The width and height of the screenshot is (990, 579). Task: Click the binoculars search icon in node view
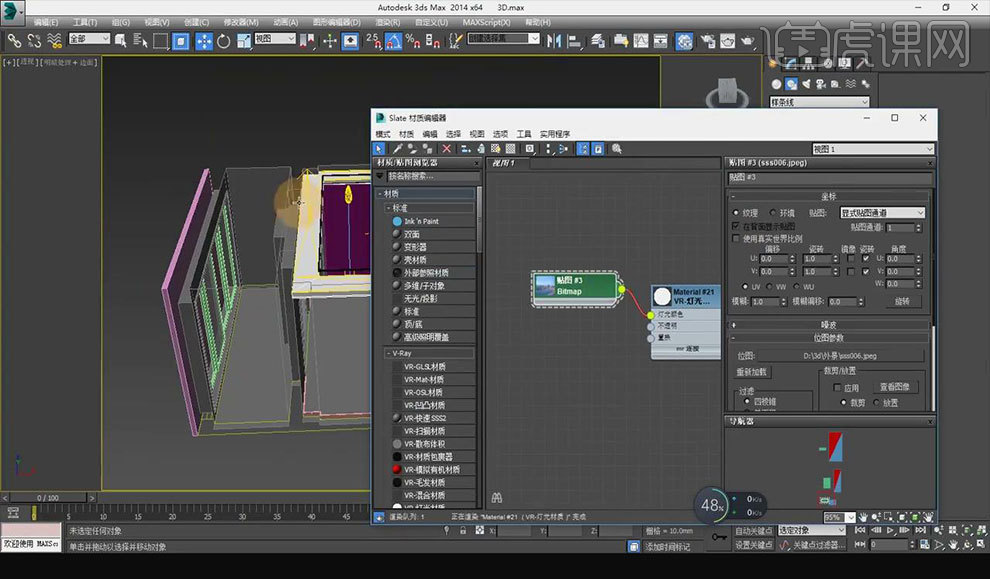point(497,498)
